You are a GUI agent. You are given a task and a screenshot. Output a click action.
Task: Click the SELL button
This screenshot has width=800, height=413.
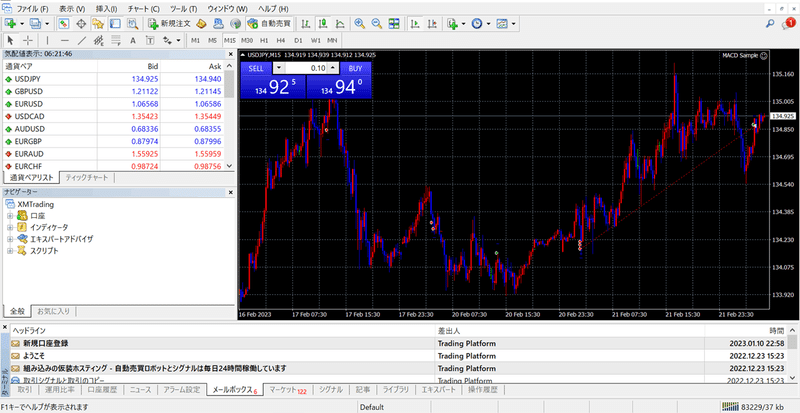[256, 68]
